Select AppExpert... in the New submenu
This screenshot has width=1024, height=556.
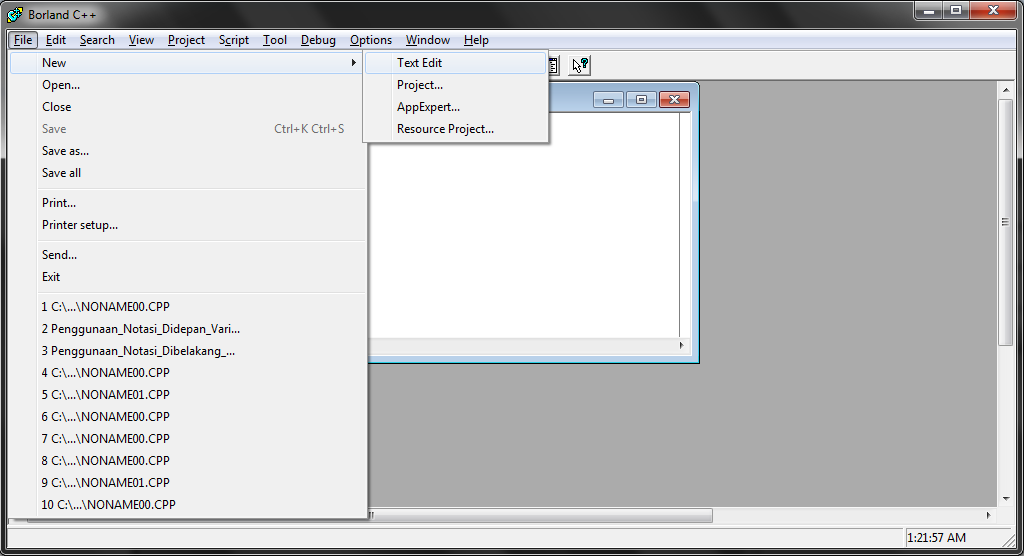(x=455, y=107)
